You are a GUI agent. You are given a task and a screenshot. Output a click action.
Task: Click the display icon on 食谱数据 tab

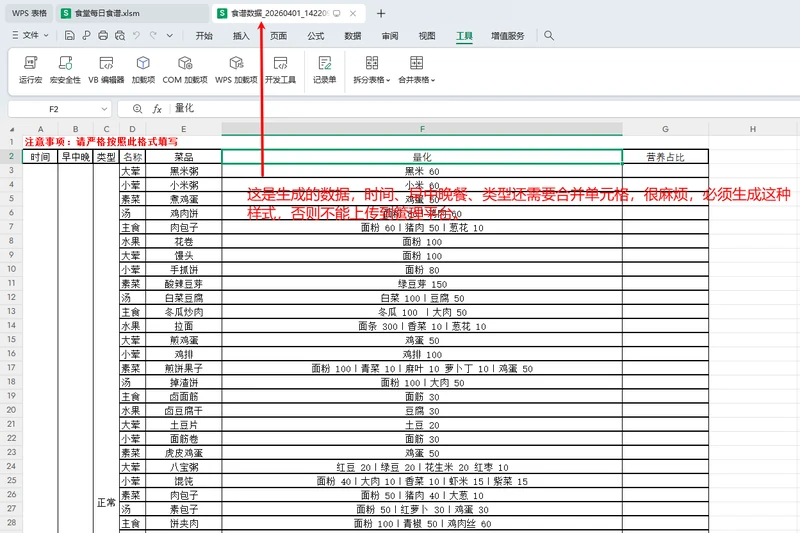pos(337,13)
